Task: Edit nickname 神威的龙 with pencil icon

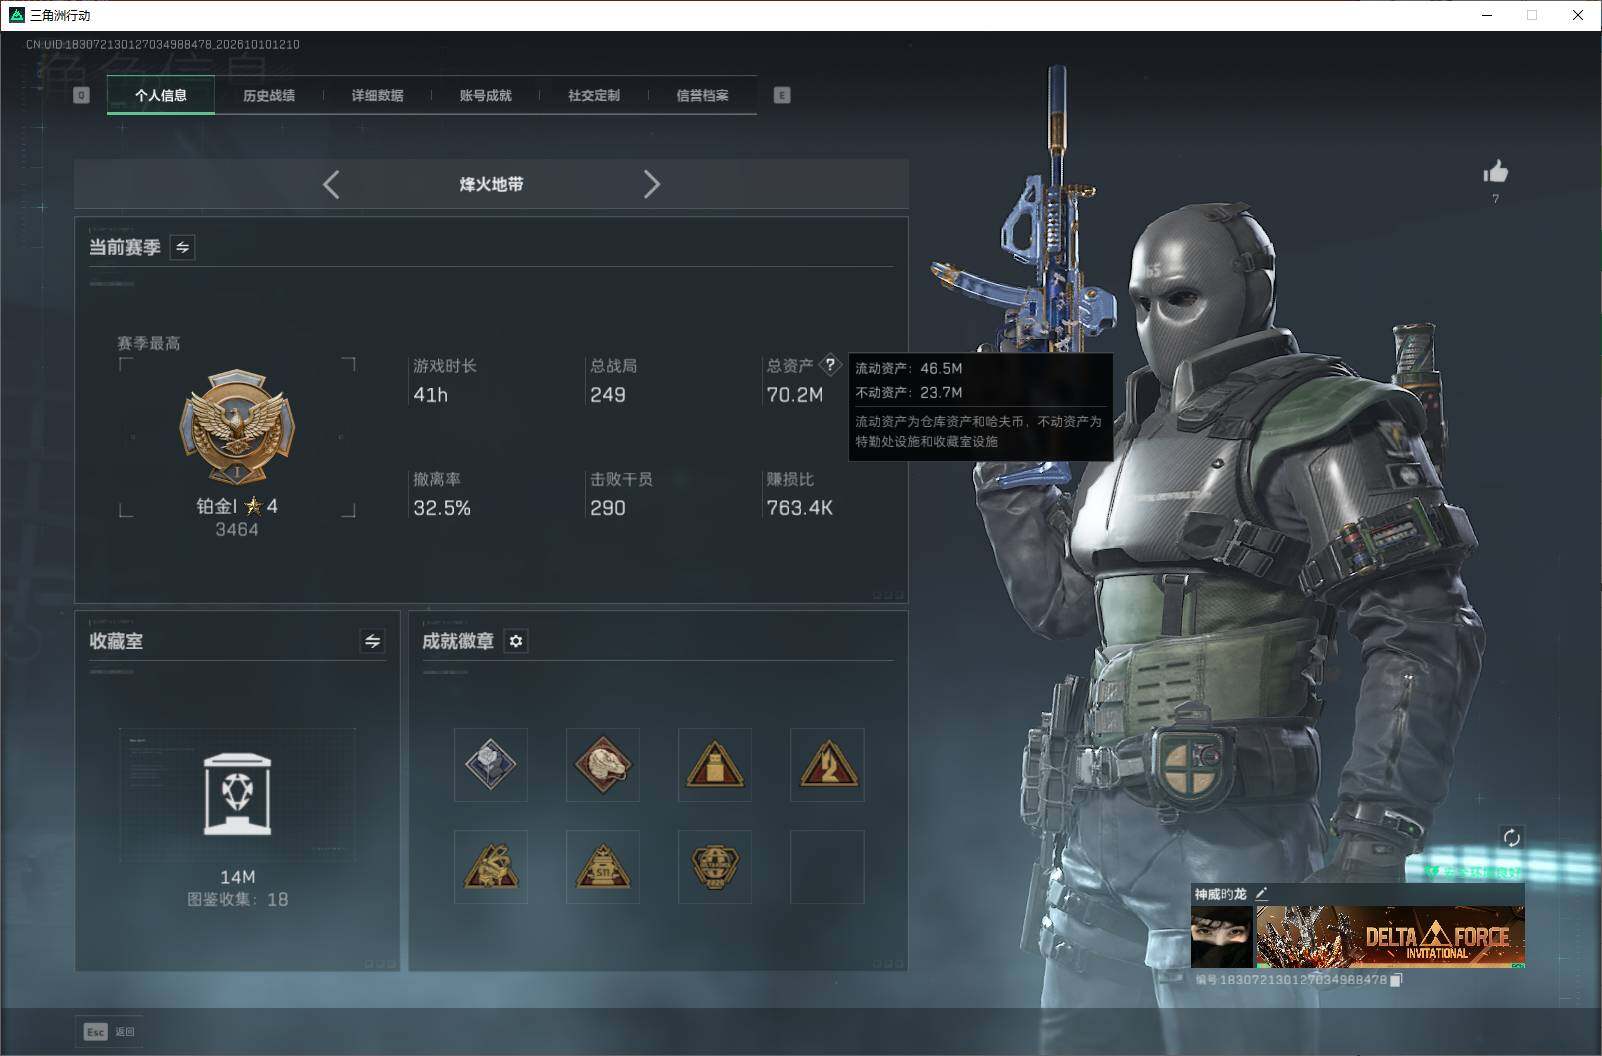Action: [x=1262, y=893]
